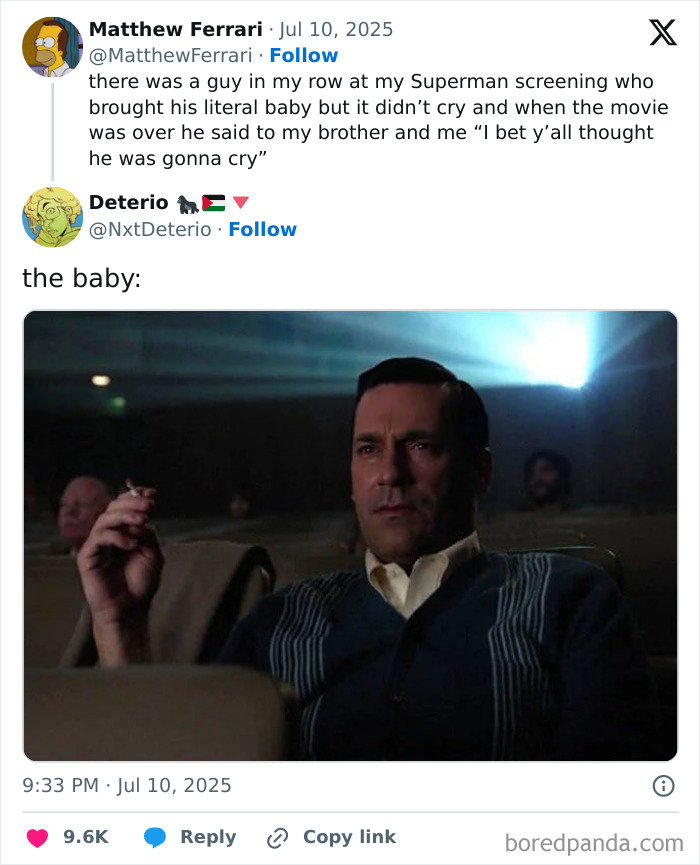The height and width of the screenshot is (865, 700).
Task: Click the Reply speech bubble icon
Action: (x=156, y=836)
